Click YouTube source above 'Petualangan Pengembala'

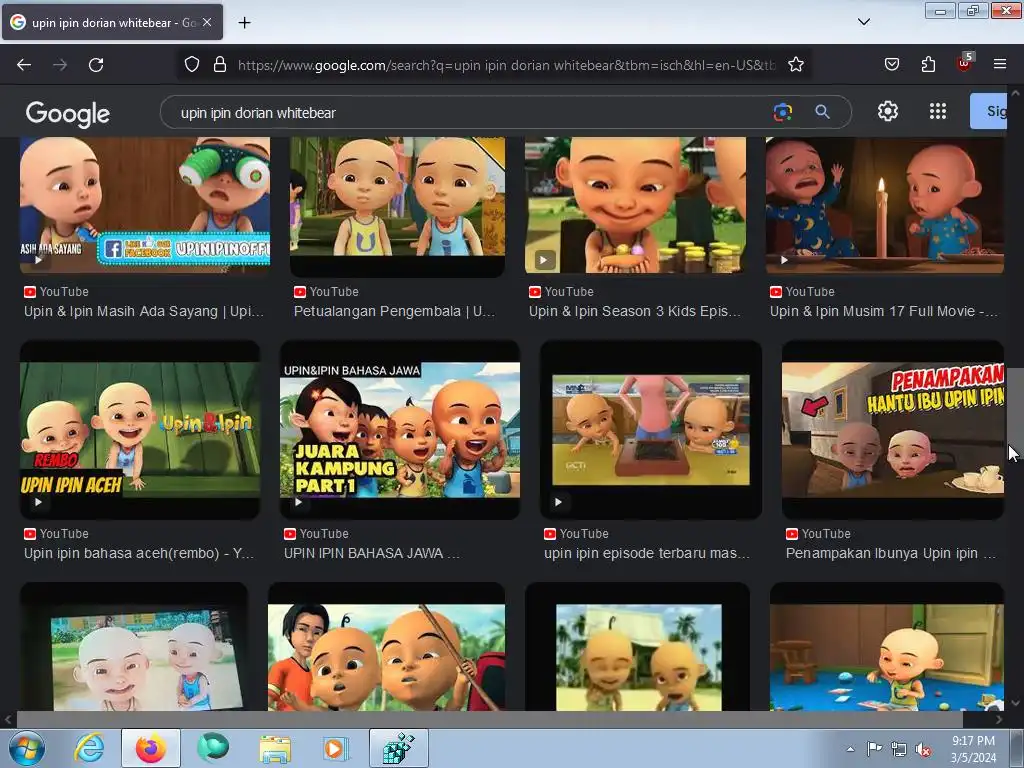(x=327, y=292)
